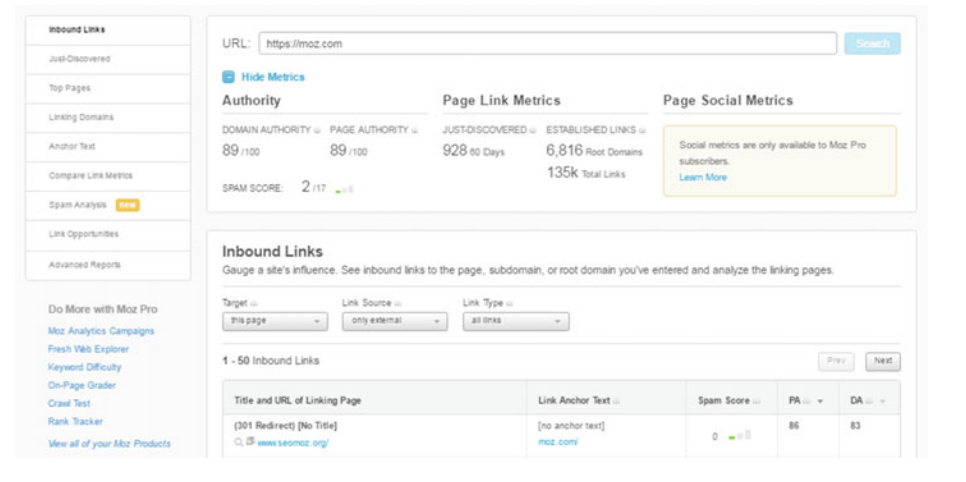Screen dimensions: 966x482
Task: Click the Domain Authority info icon
Action: [x=317, y=131]
